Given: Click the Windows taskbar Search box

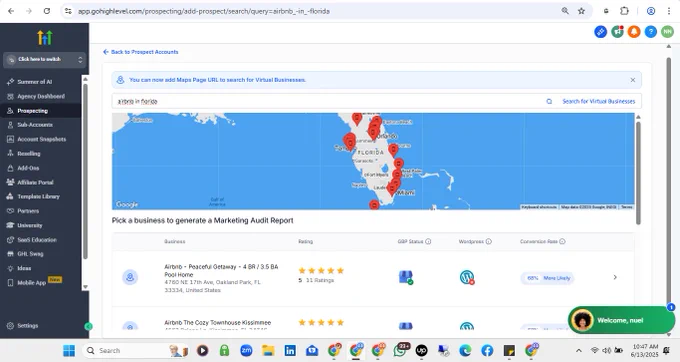Looking at the screenshot, I should 136,350.
